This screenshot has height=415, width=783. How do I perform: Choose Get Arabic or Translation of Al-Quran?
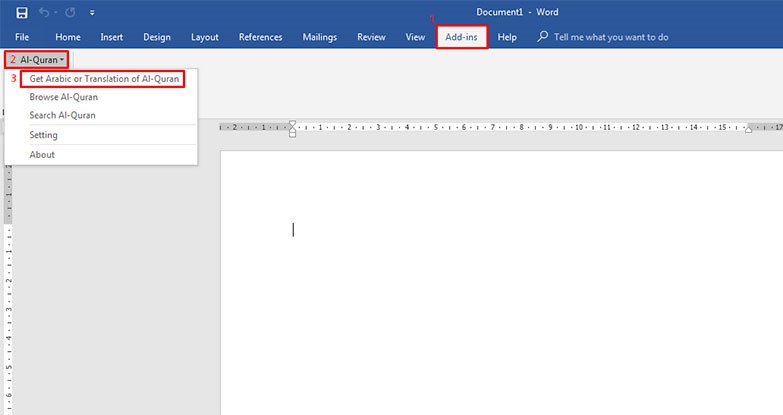click(x=103, y=79)
